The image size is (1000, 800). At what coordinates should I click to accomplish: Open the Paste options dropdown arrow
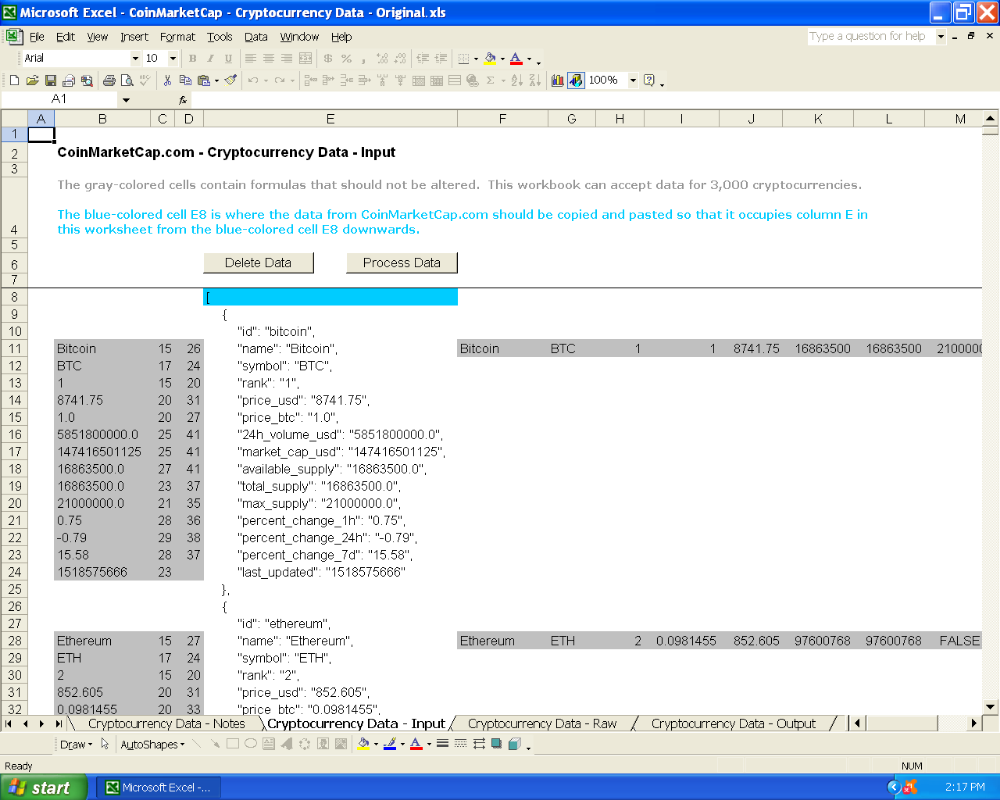[x=217, y=80]
